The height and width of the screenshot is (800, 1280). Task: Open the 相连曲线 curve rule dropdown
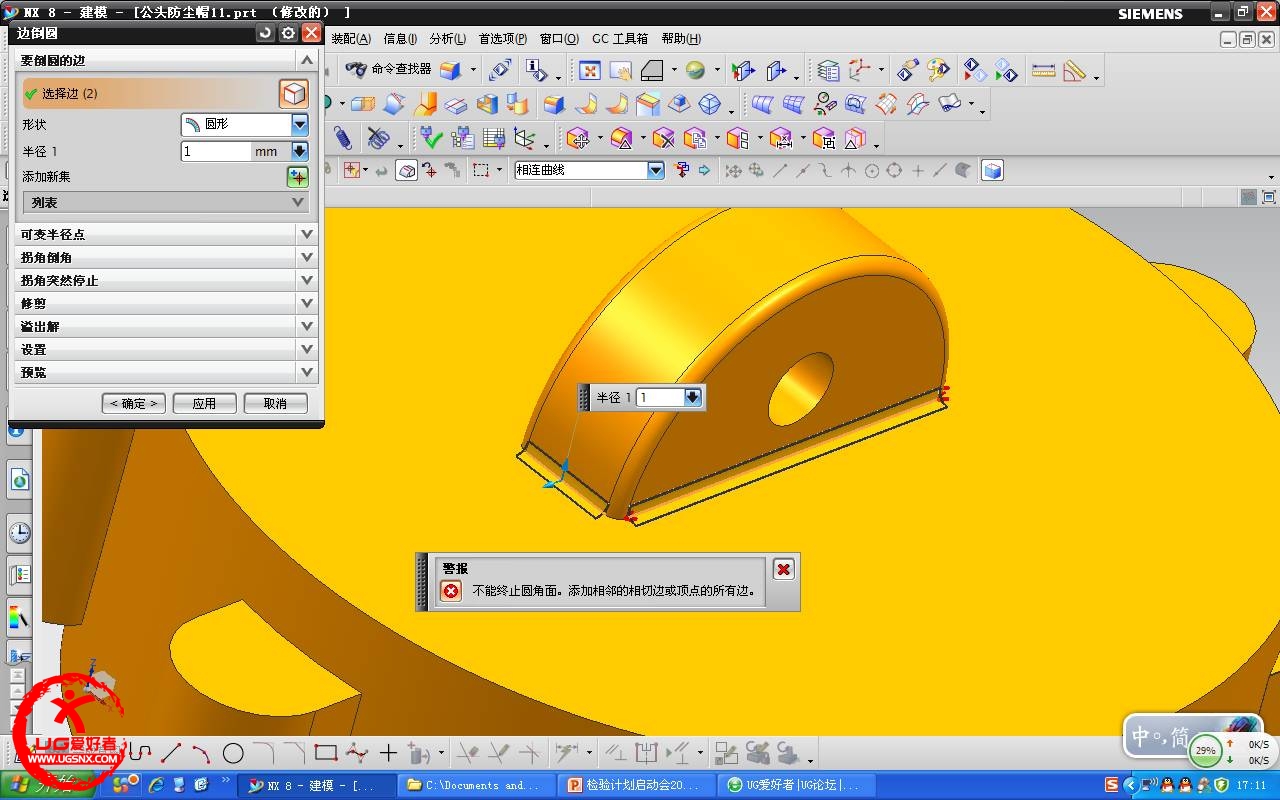click(x=656, y=171)
